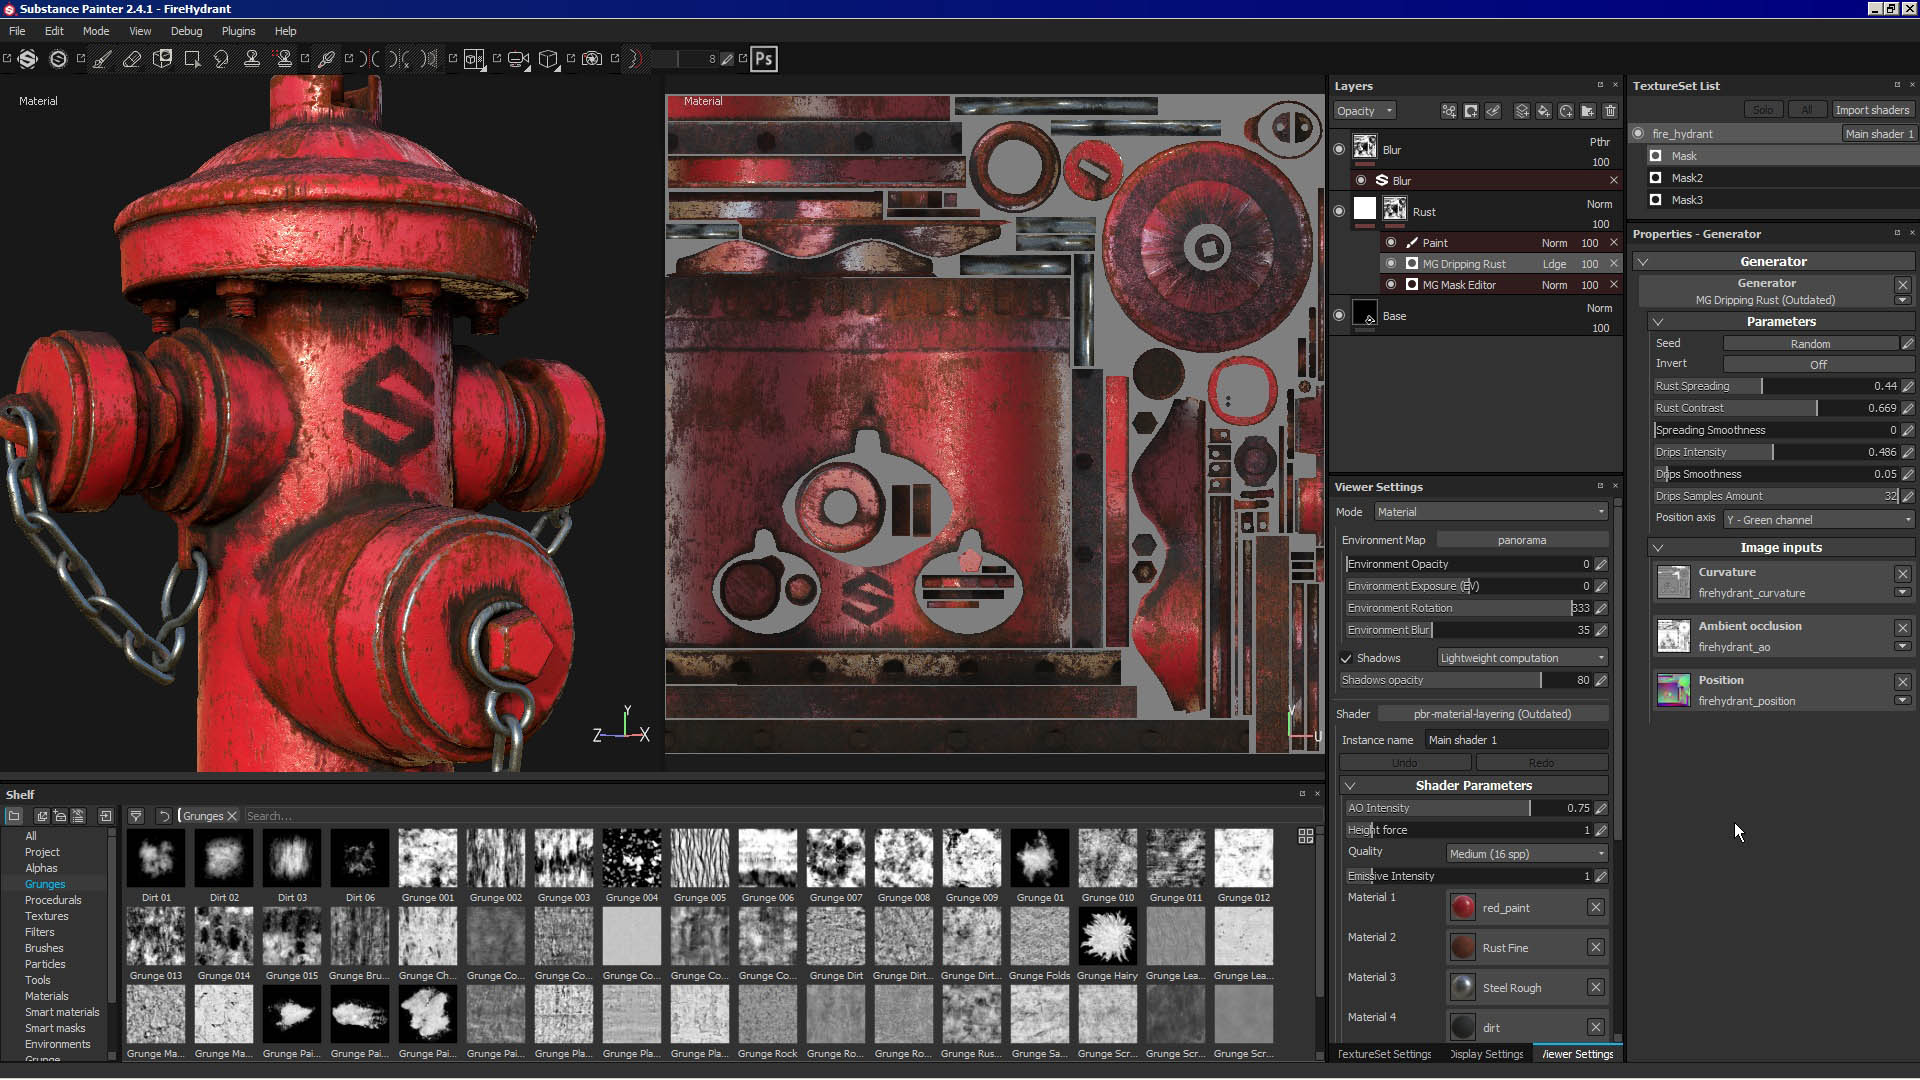Select the Paint brush tool
Viewport: 1920px width, 1080px height.
click(102, 59)
